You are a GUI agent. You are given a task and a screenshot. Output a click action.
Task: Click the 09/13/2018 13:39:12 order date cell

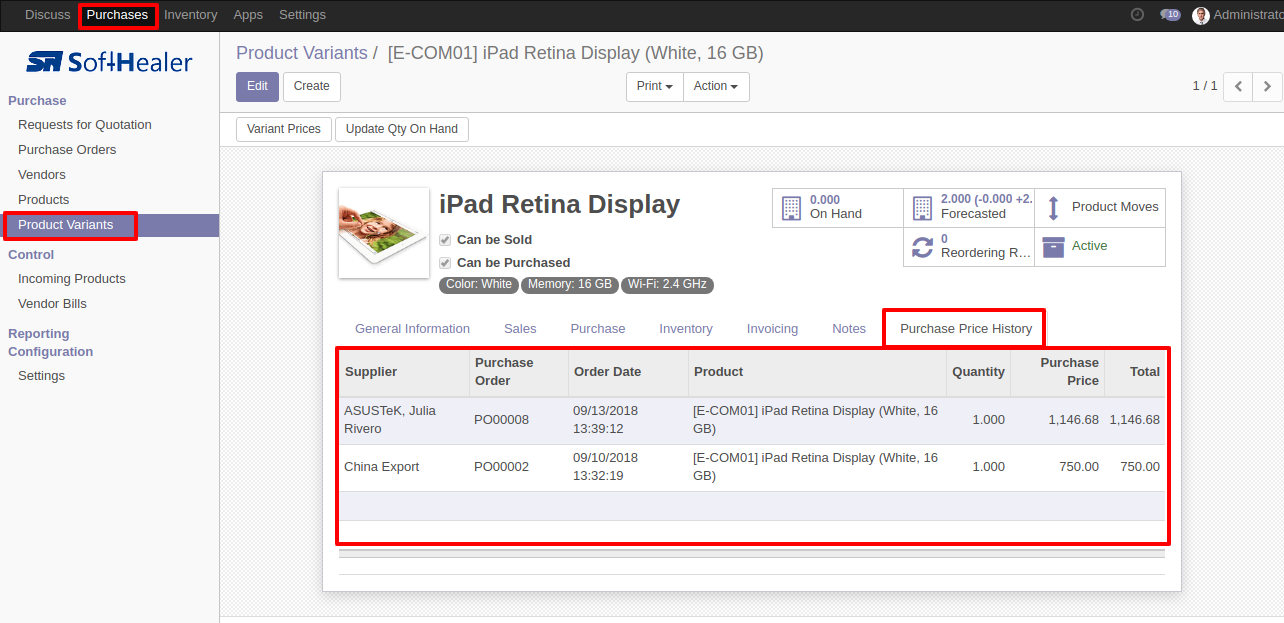[629, 420]
